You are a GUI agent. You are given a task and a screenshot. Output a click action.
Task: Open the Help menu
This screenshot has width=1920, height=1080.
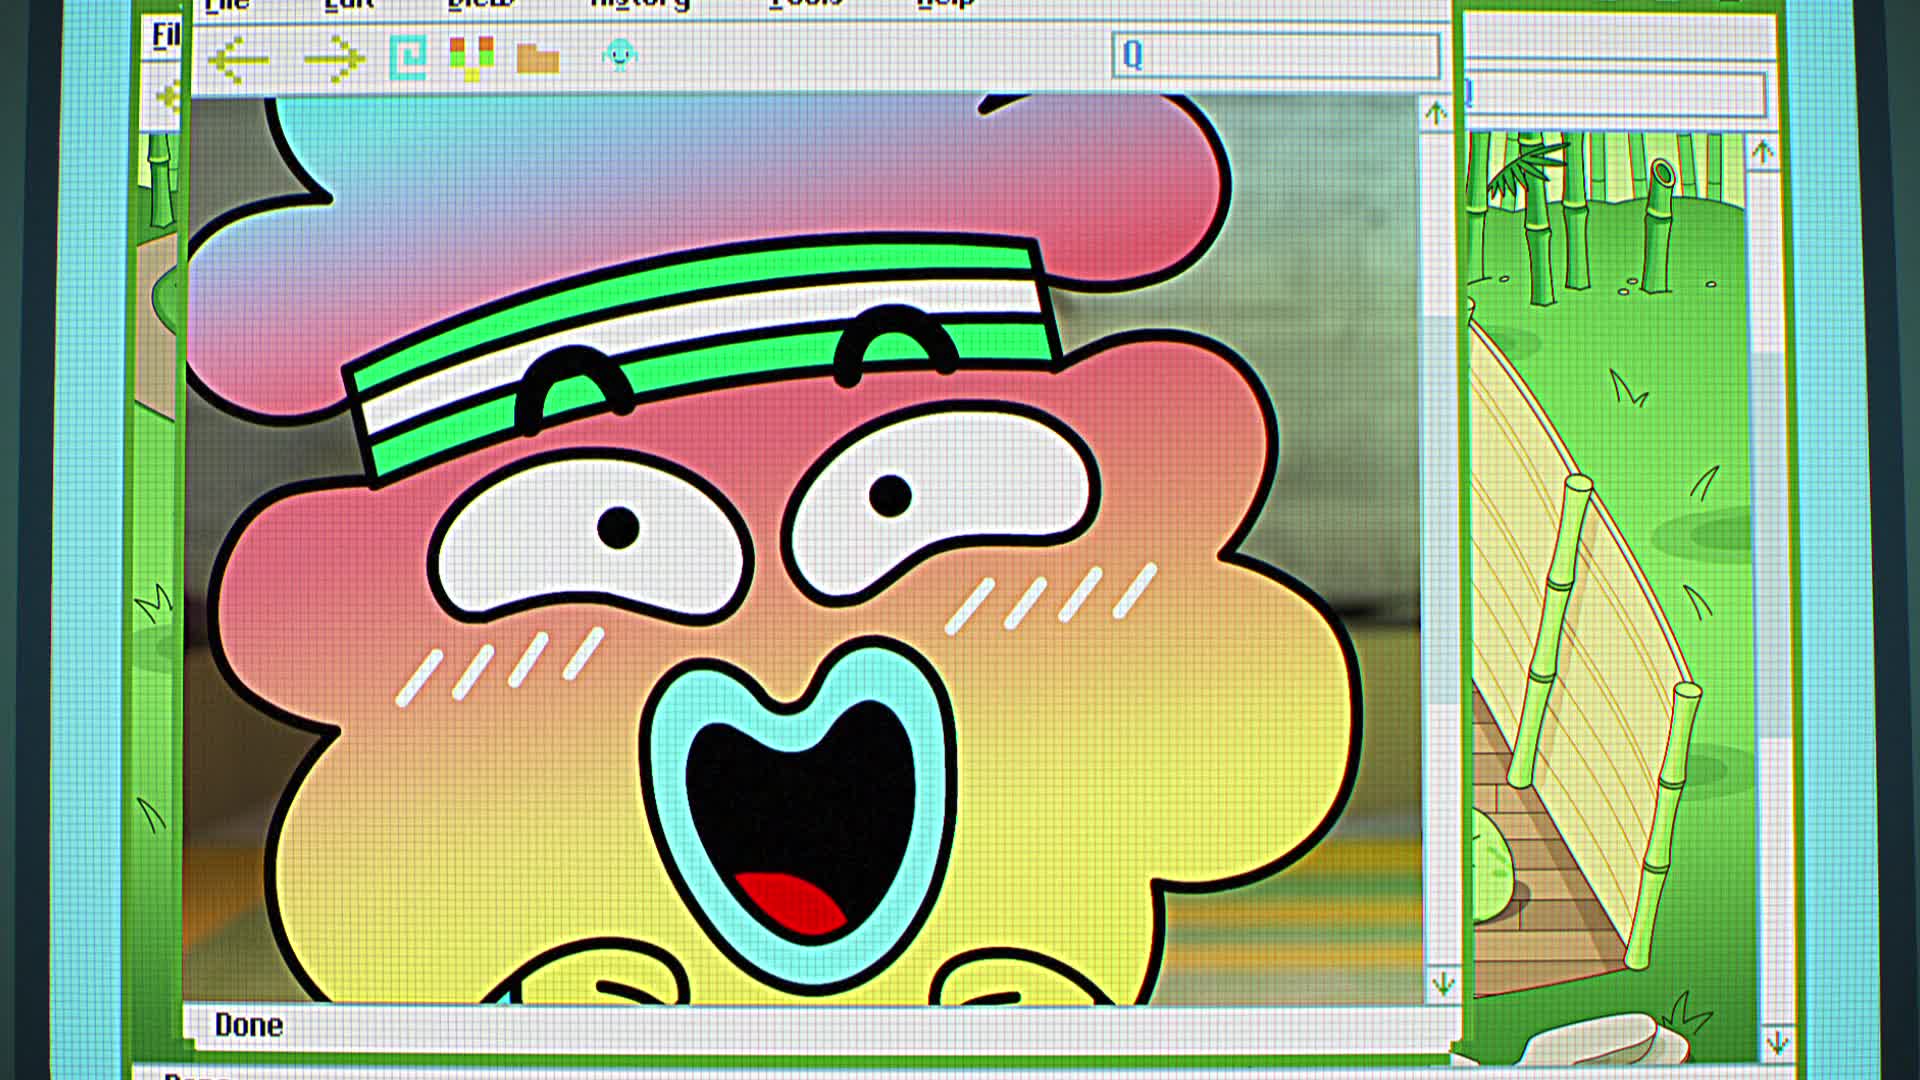pyautogui.click(x=945, y=5)
